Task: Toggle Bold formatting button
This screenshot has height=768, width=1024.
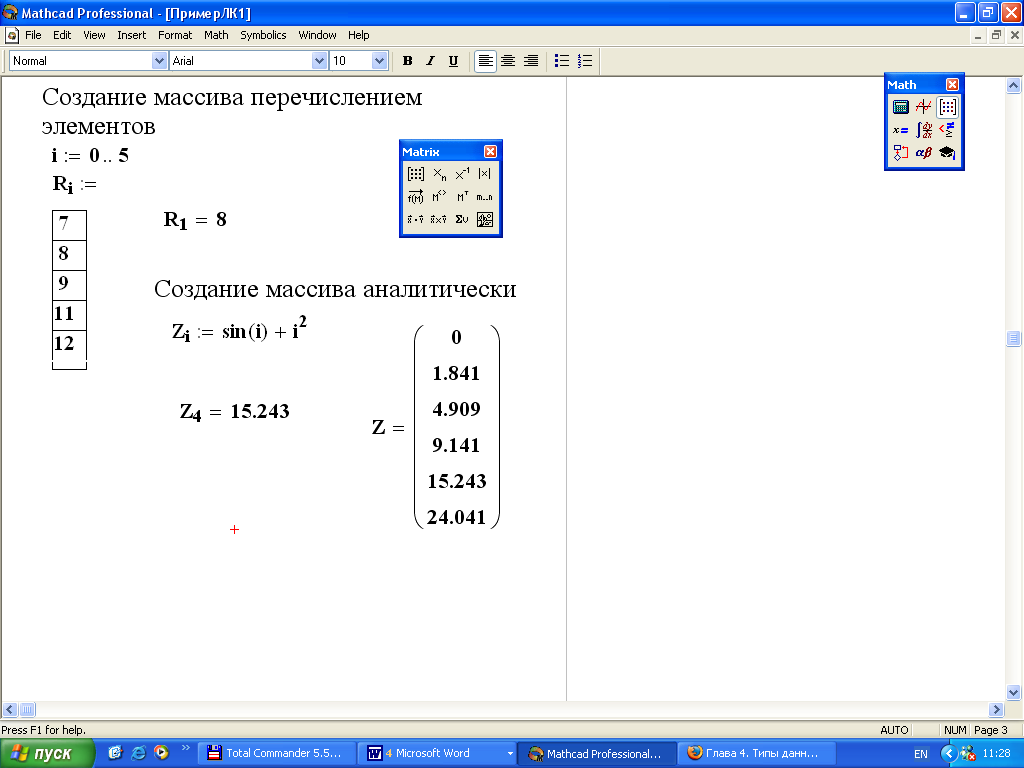Action: (407, 61)
